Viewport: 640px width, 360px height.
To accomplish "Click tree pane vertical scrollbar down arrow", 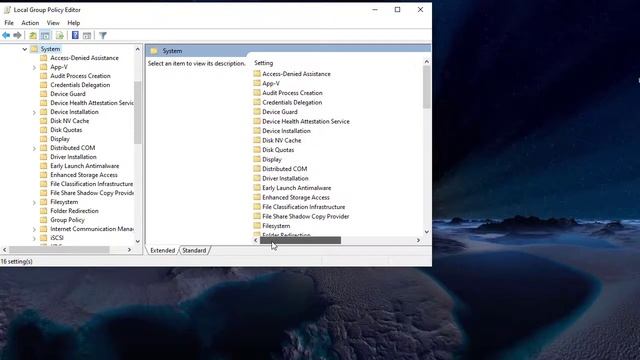I will (138, 241).
